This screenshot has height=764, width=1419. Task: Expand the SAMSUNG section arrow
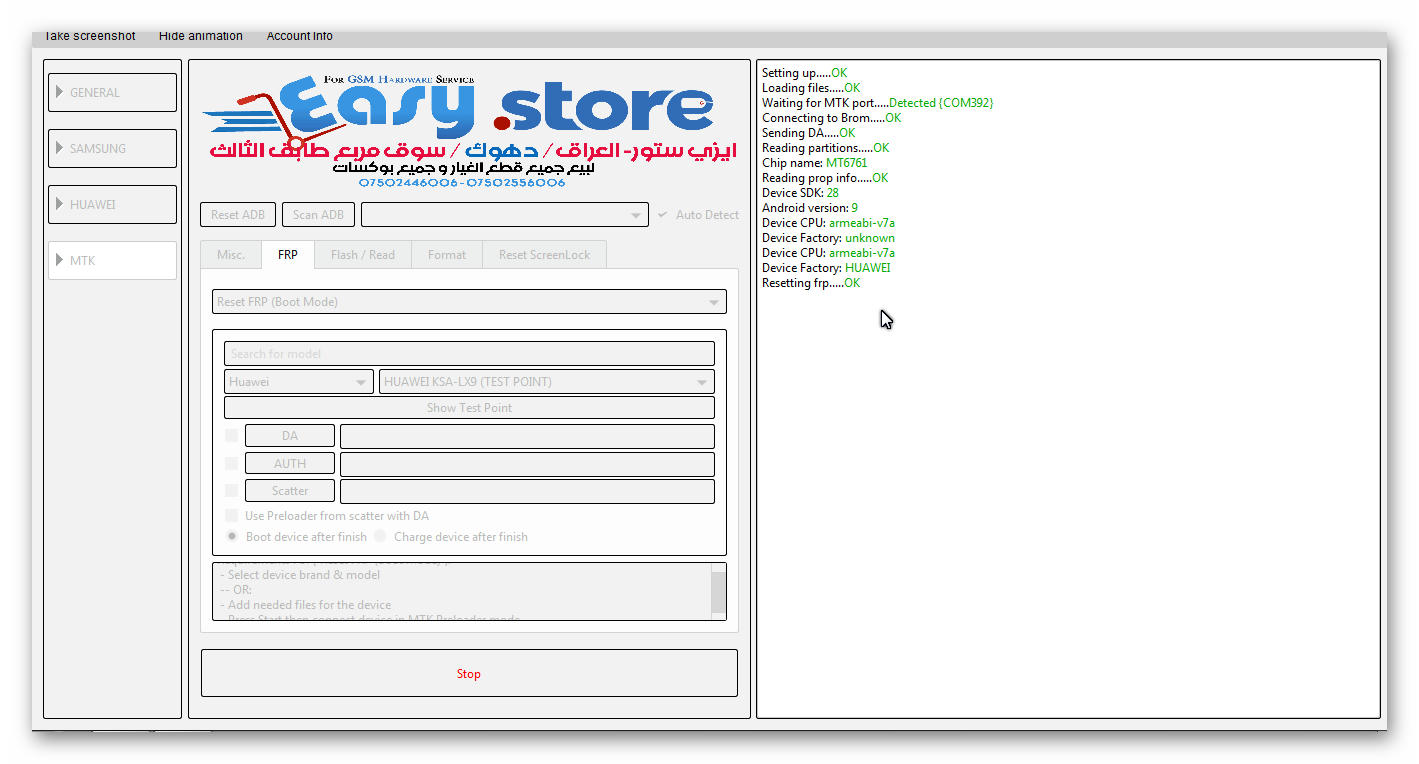click(58, 148)
